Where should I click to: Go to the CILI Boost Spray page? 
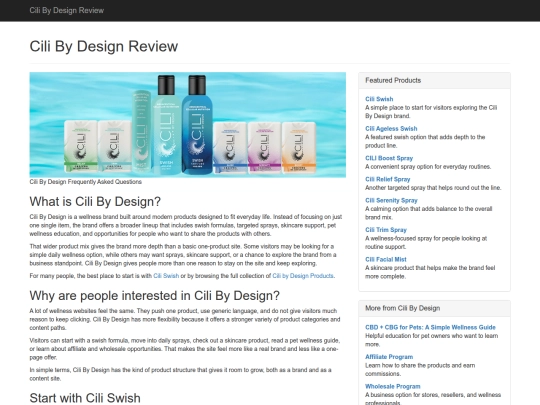click(x=389, y=158)
